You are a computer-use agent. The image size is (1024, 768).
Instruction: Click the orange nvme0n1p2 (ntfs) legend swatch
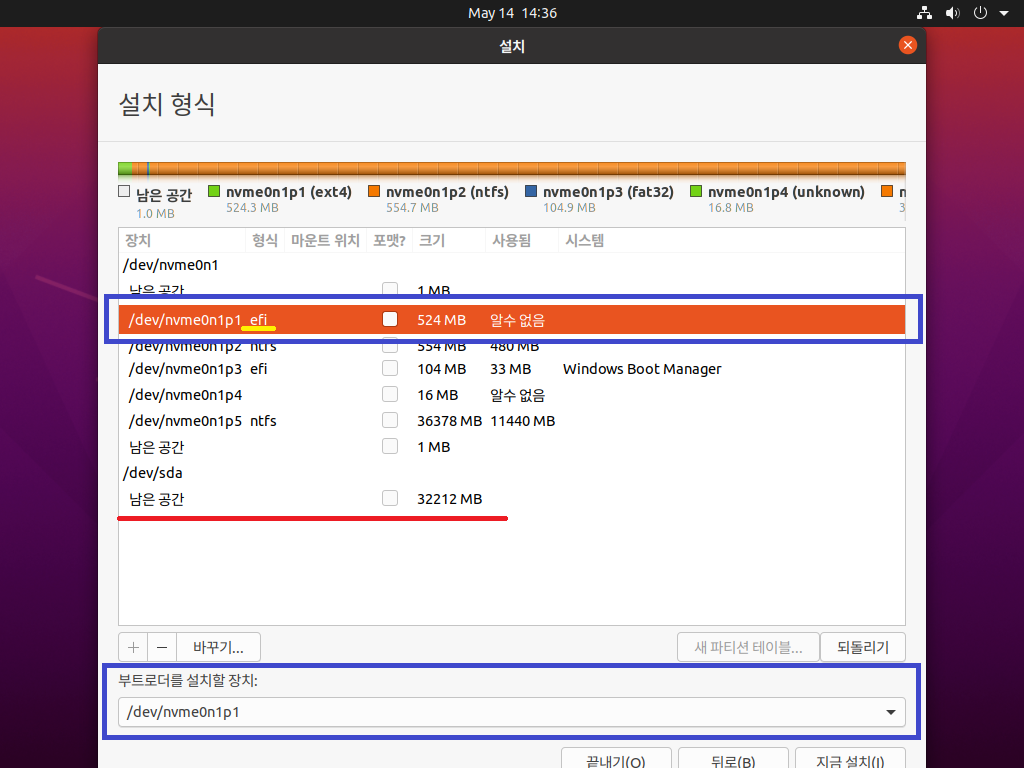374,191
